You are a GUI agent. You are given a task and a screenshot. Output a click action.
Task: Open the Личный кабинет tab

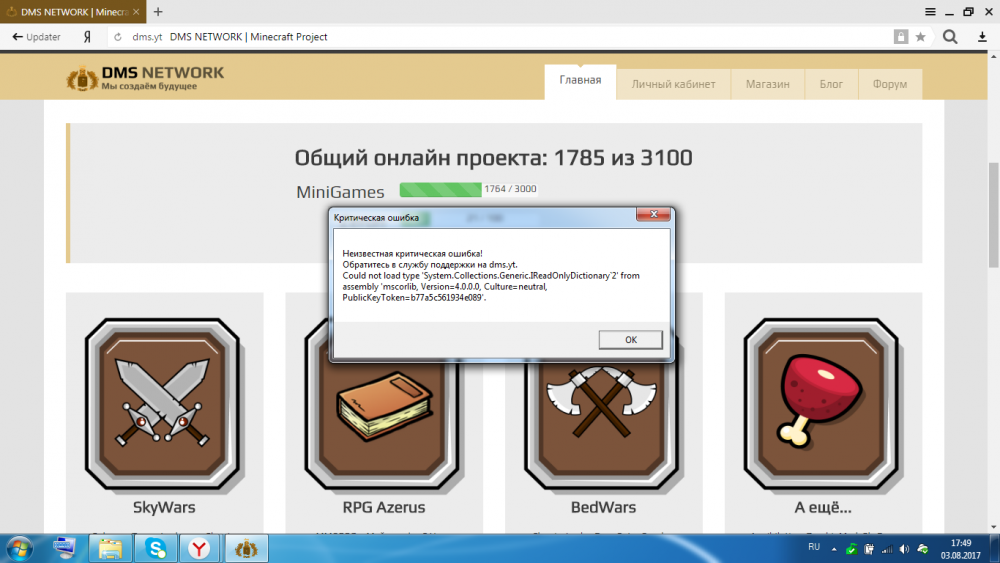coord(673,84)
